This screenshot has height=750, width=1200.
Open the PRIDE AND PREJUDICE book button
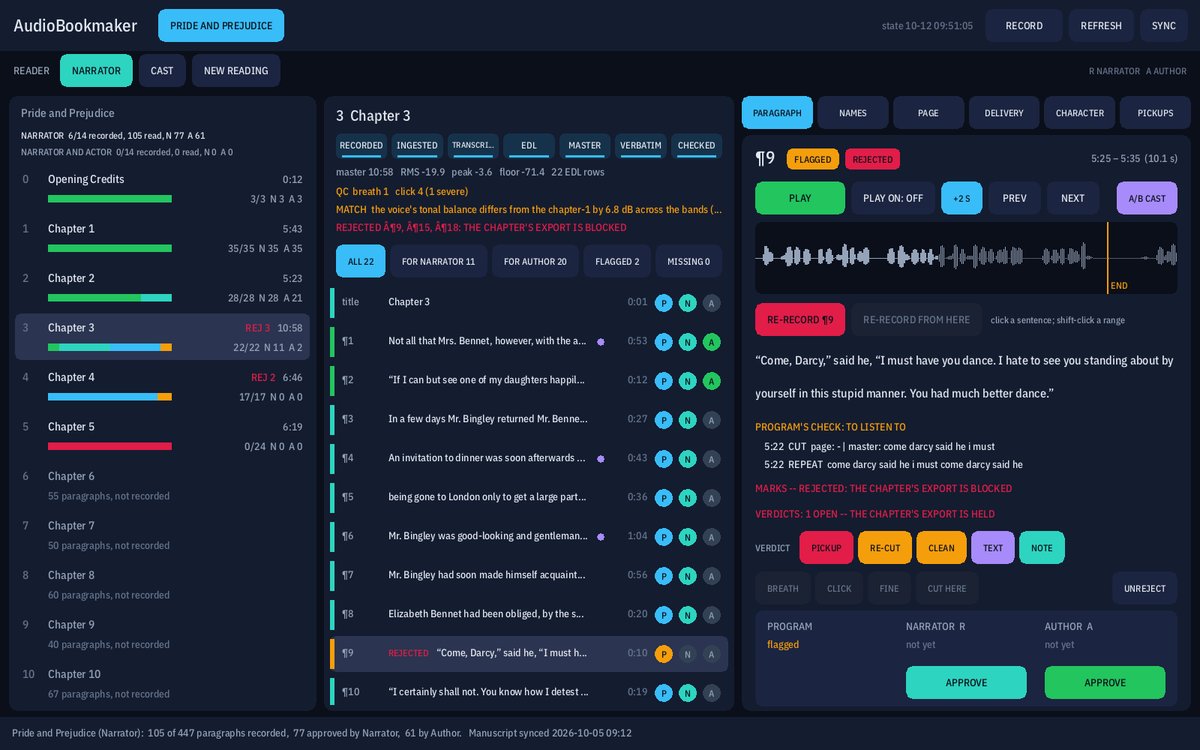[x=221, y=26]
